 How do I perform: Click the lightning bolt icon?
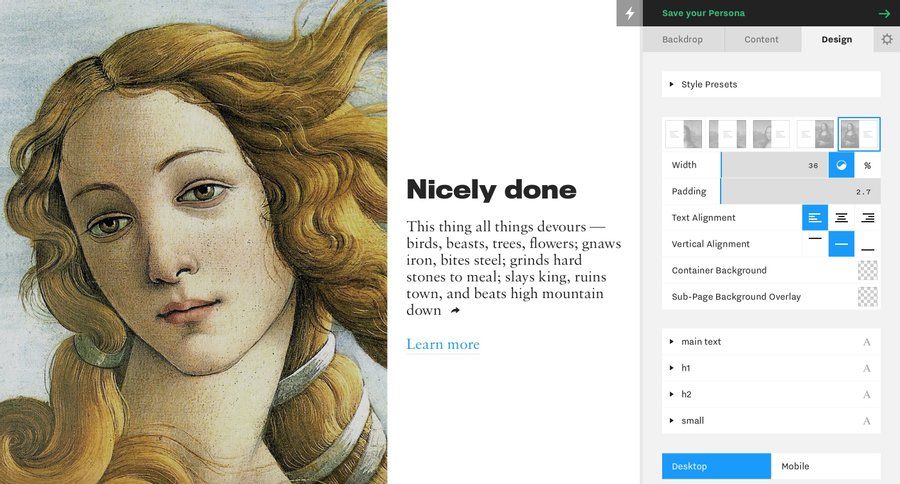[629, 13]
